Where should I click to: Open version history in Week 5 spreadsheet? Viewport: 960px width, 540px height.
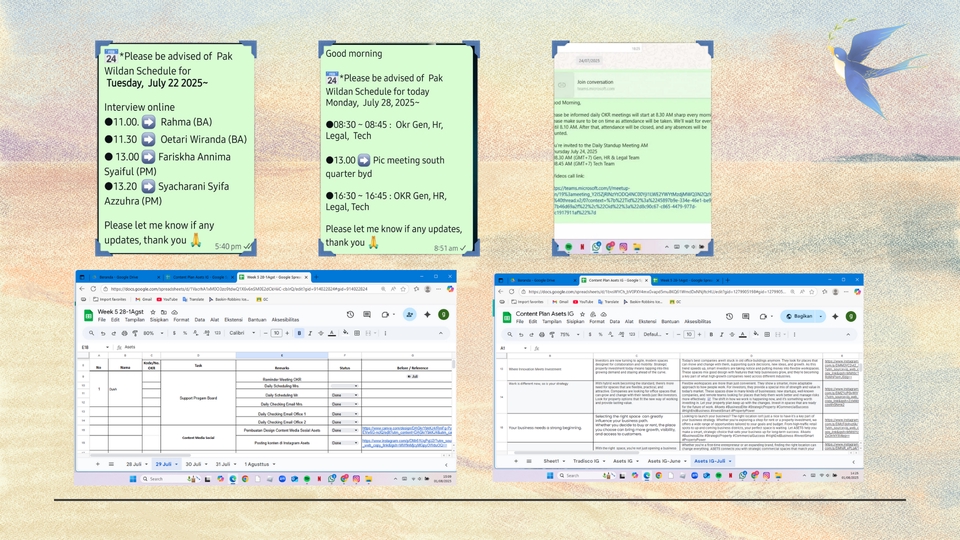click(x=350, y=314)
